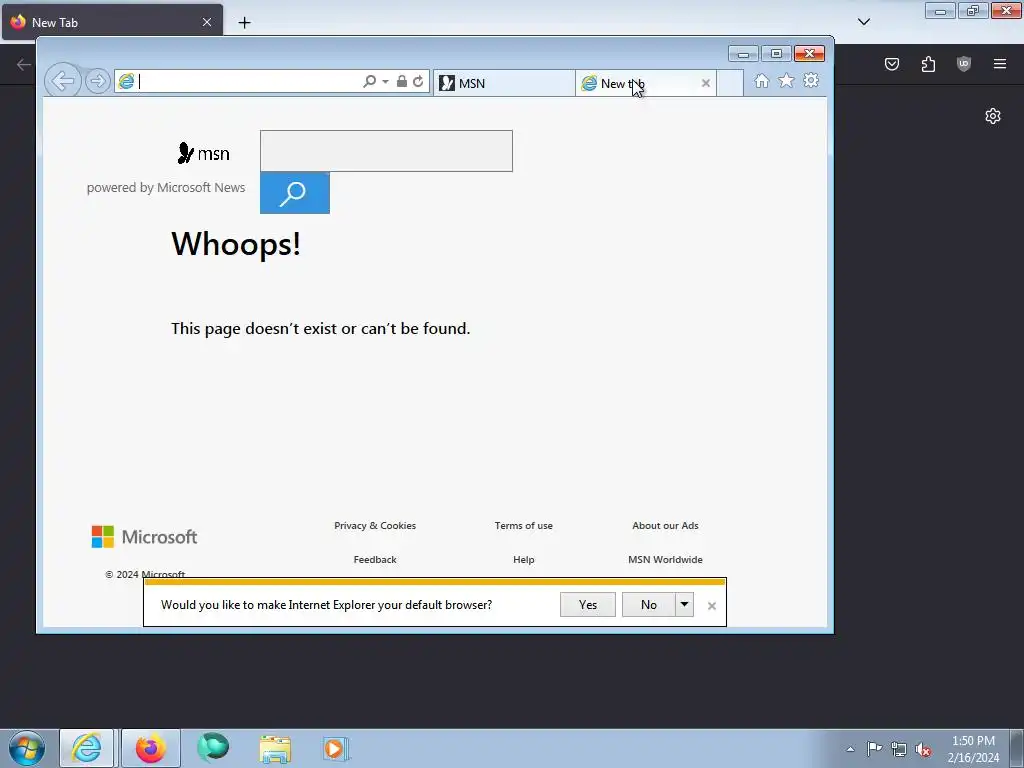Open Internet Explorer Tools gear menu
This screenshot has width=1024, height=768.
(x=811, y=80)
